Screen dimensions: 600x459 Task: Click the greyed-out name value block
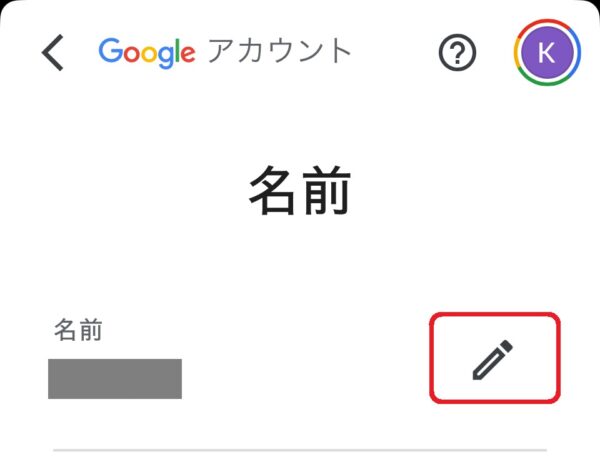click(115, 379)
